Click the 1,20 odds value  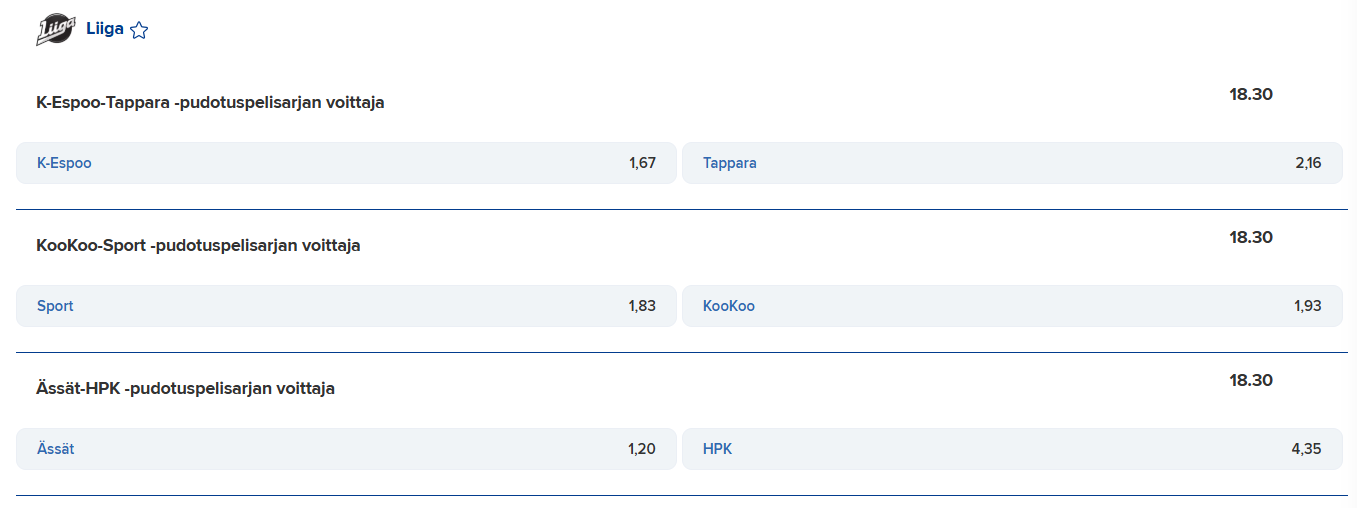(x=642, y=449)
